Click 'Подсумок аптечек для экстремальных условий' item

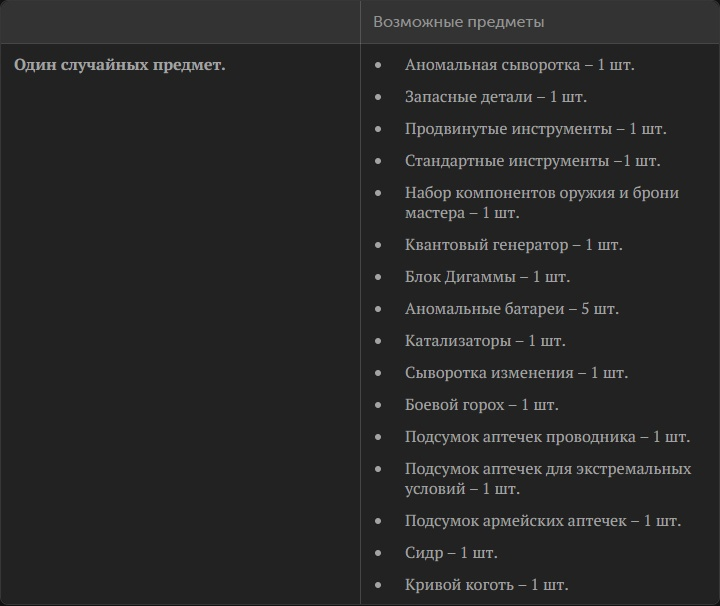[548, 479]
